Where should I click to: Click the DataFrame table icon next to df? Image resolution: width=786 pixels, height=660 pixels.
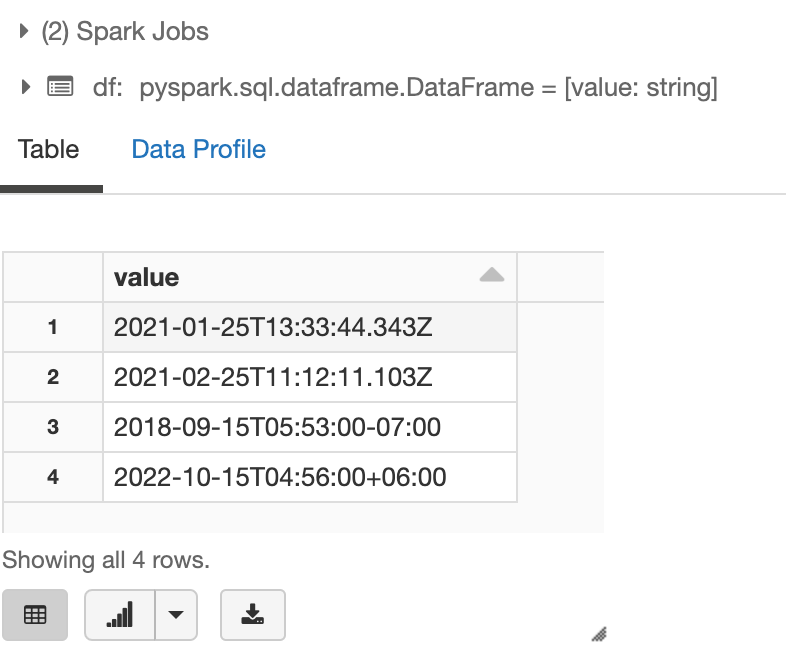tap(60, 87)
